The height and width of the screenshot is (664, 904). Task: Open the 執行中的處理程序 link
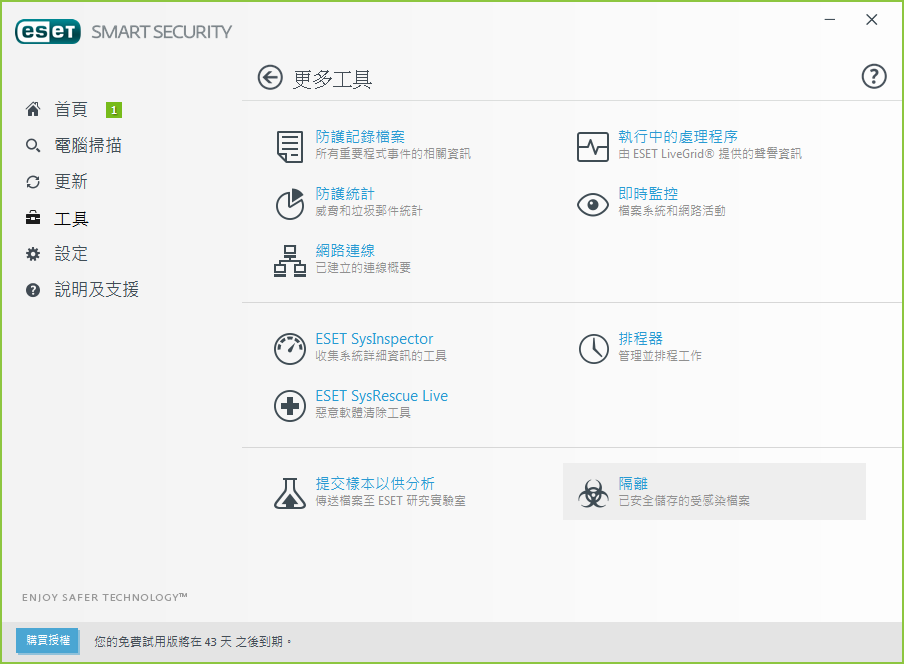pyautogui.click(x=678, y=137)
